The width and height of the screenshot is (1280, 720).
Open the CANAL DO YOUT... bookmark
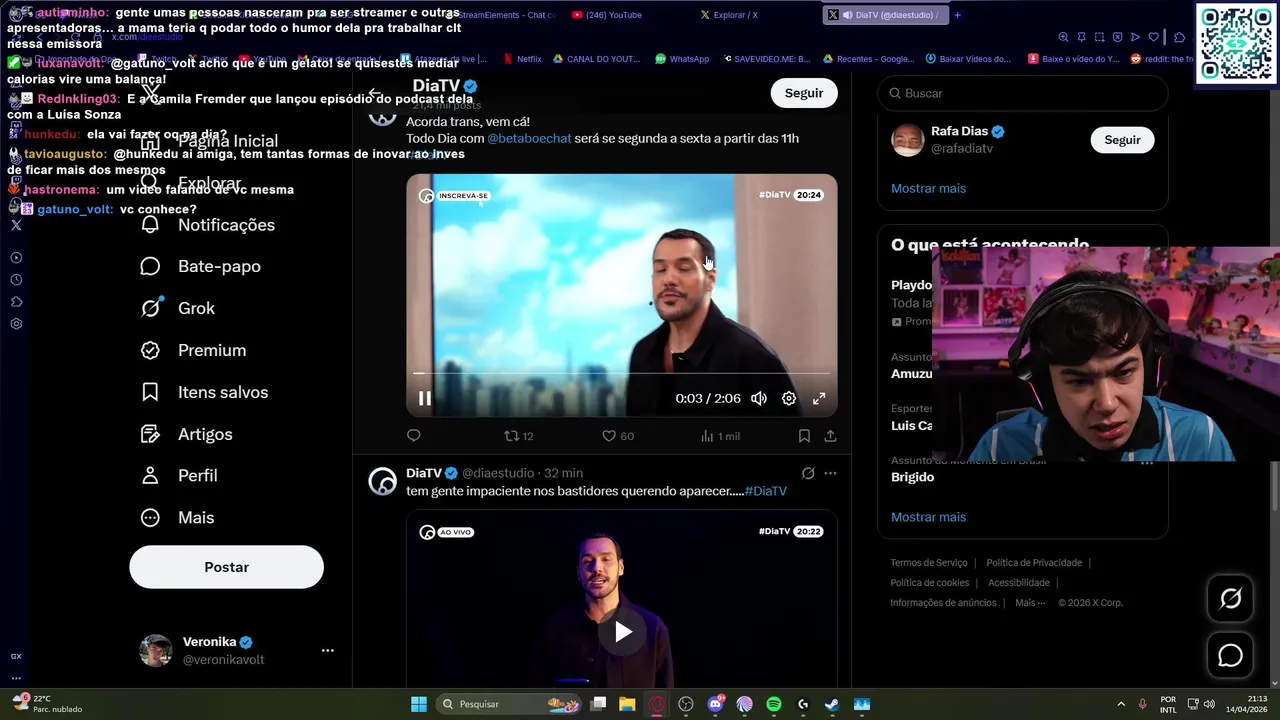coord(596,59)
